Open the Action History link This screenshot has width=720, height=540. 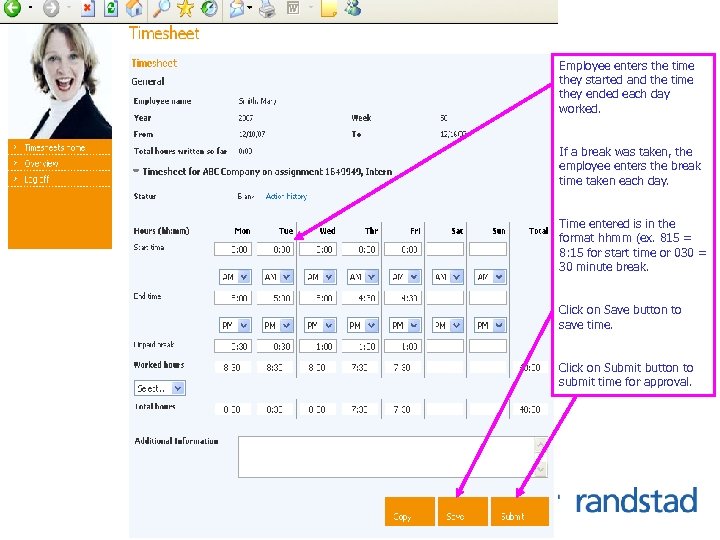[x=286, y=196]
